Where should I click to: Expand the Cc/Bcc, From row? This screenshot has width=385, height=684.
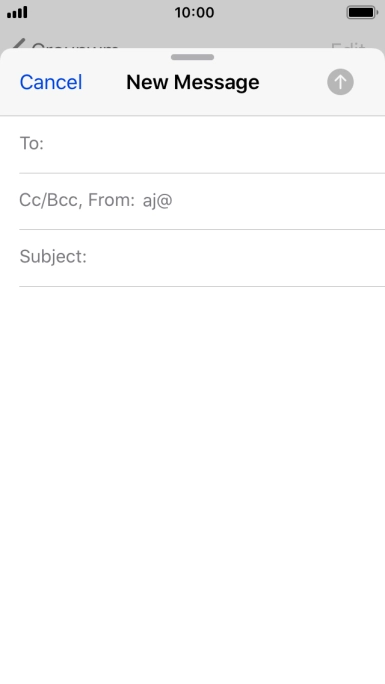[202, 201]
